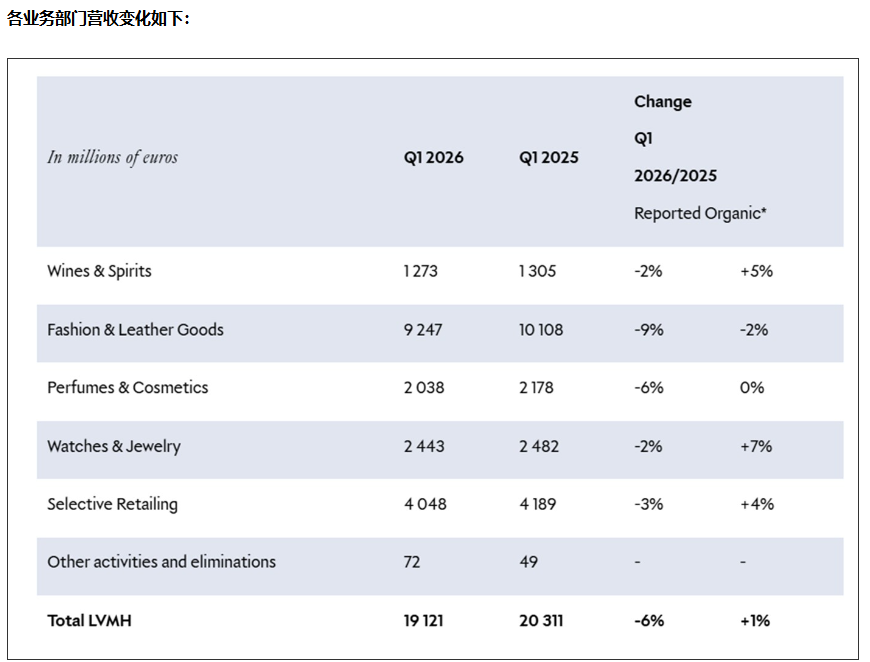Select the Watches & Jewelry row label

(x=114, y=446)
